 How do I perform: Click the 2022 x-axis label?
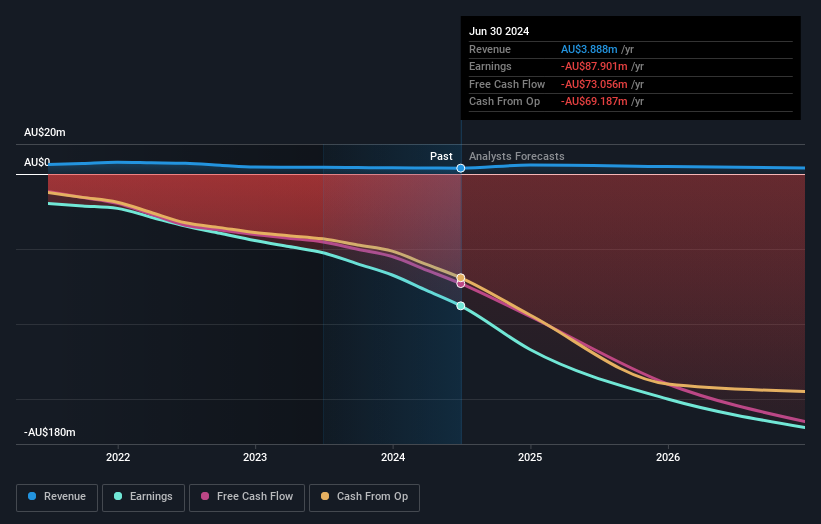click(118, 457)
